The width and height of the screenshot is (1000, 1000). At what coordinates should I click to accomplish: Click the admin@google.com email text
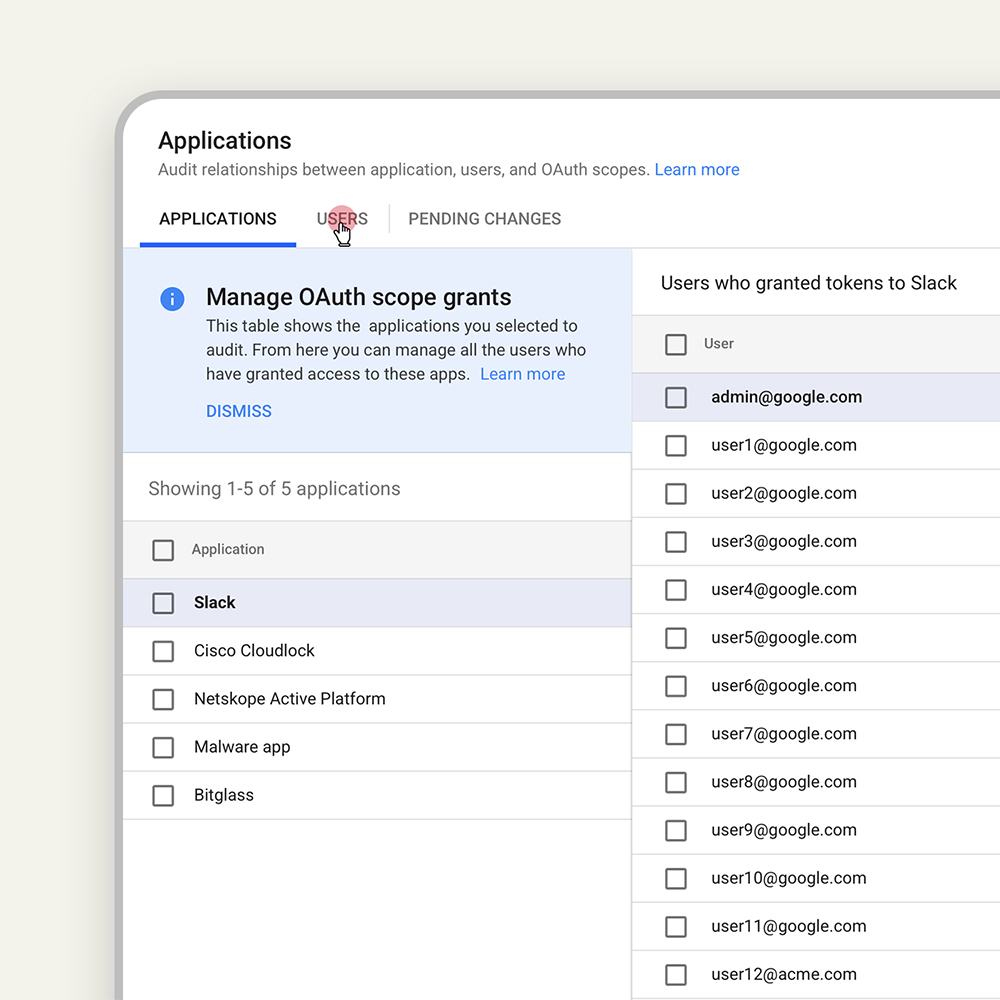point(786,397)
